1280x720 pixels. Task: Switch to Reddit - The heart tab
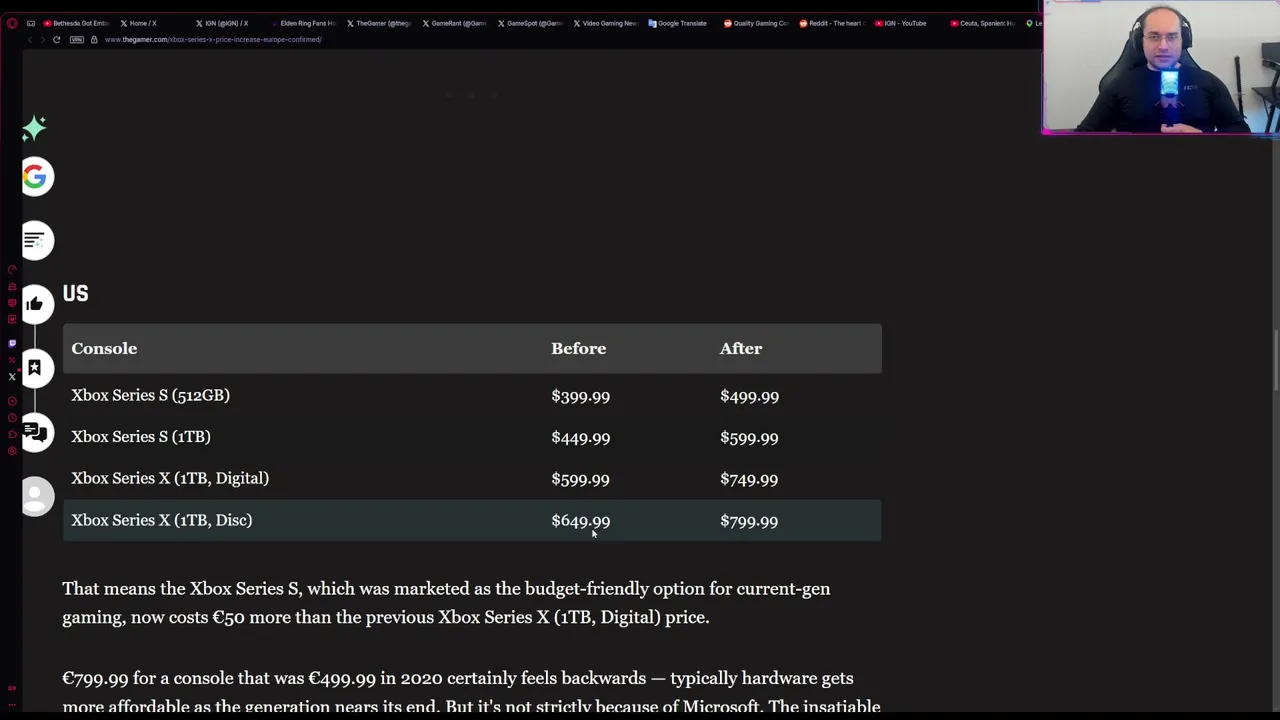(x=832, y=23)
